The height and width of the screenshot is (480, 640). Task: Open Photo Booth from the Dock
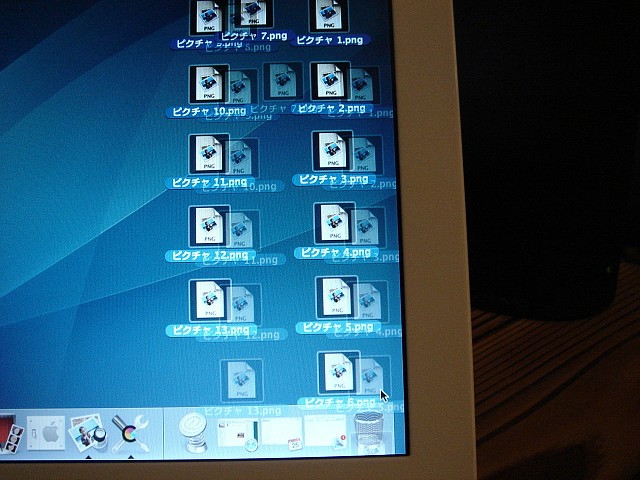10,435
